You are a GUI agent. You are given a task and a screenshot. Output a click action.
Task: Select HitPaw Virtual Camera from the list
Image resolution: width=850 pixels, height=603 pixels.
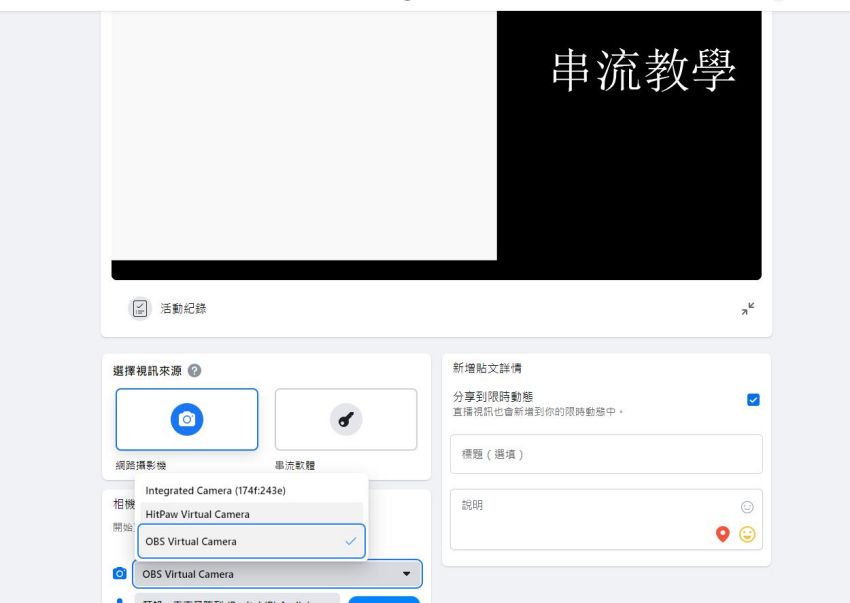pos(197,513)
